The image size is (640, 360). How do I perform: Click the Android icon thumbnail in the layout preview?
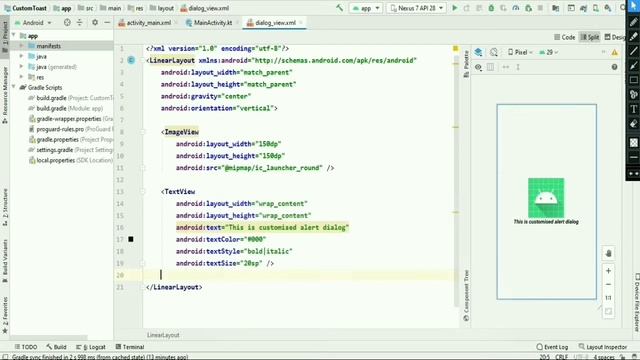546,198
